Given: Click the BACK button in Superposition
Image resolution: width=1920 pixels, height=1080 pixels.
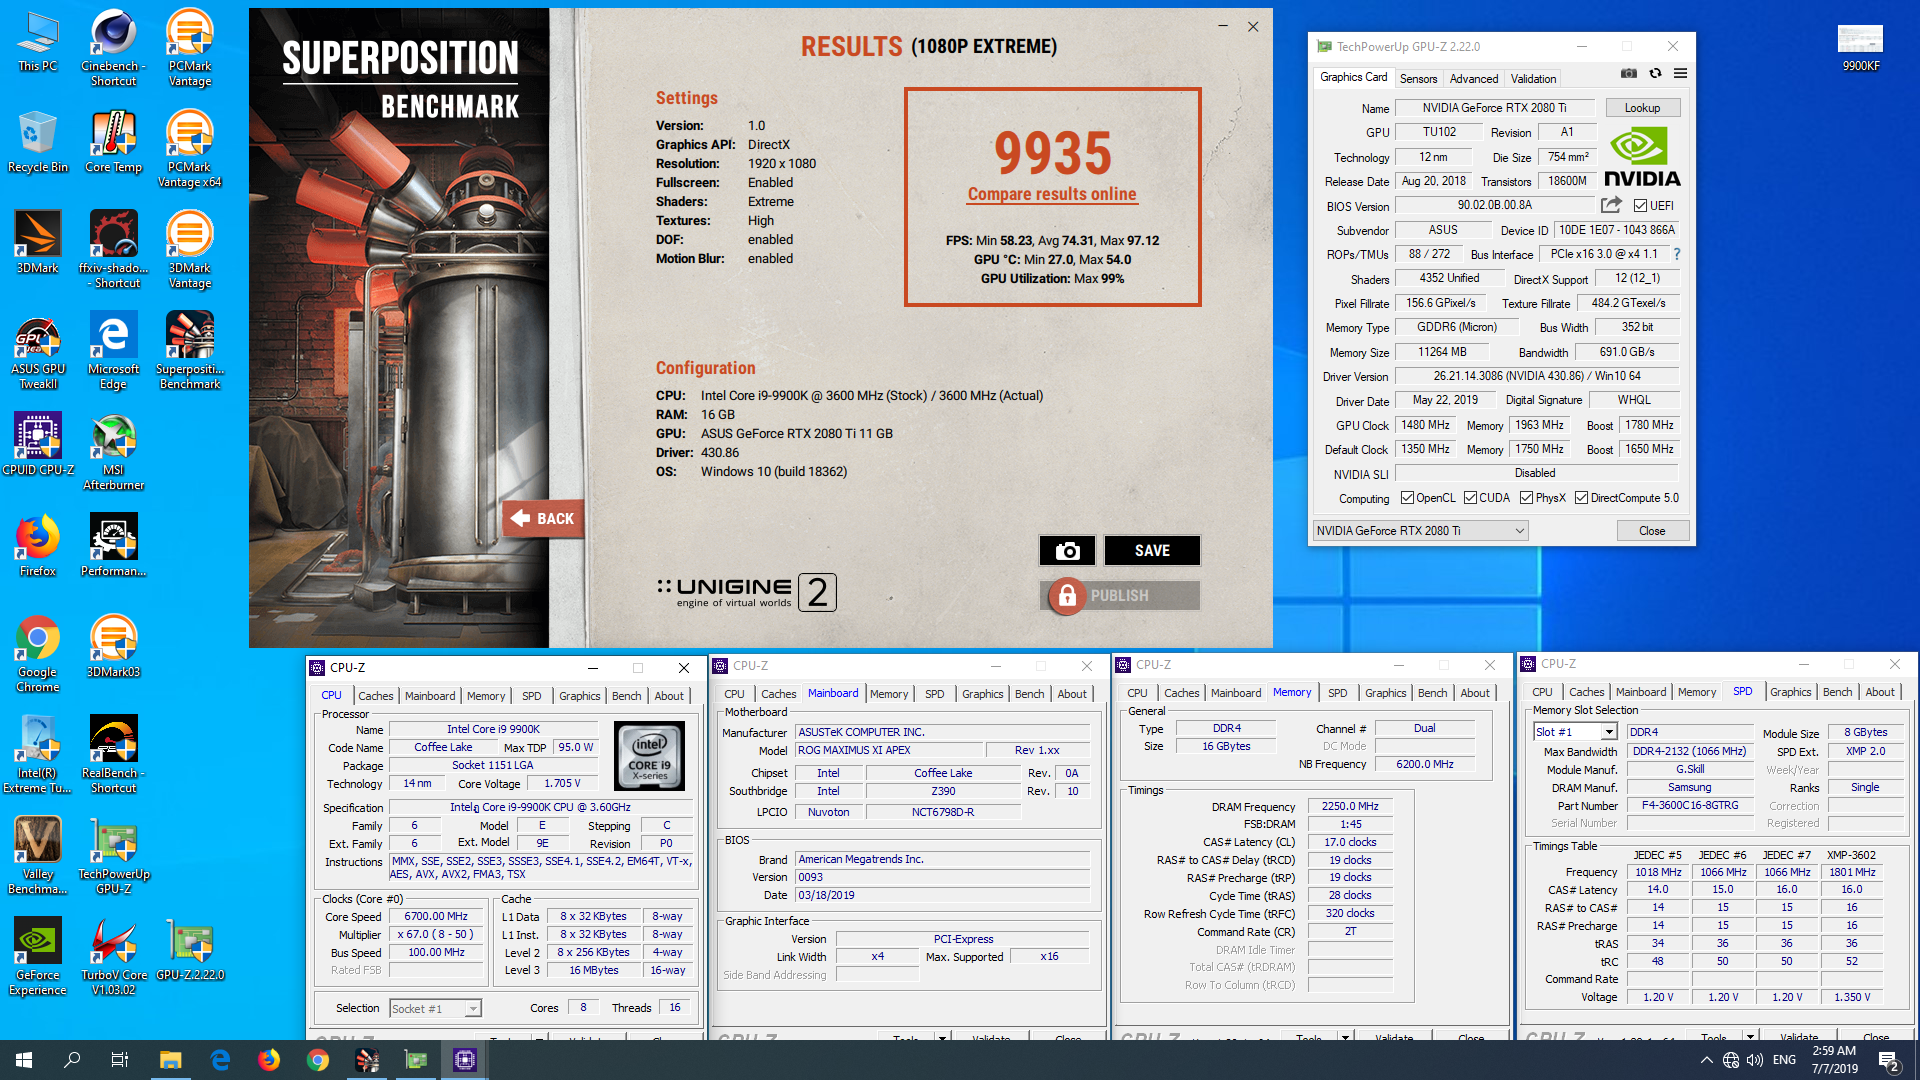Looking at the screenshot, I should coord(543,518).
